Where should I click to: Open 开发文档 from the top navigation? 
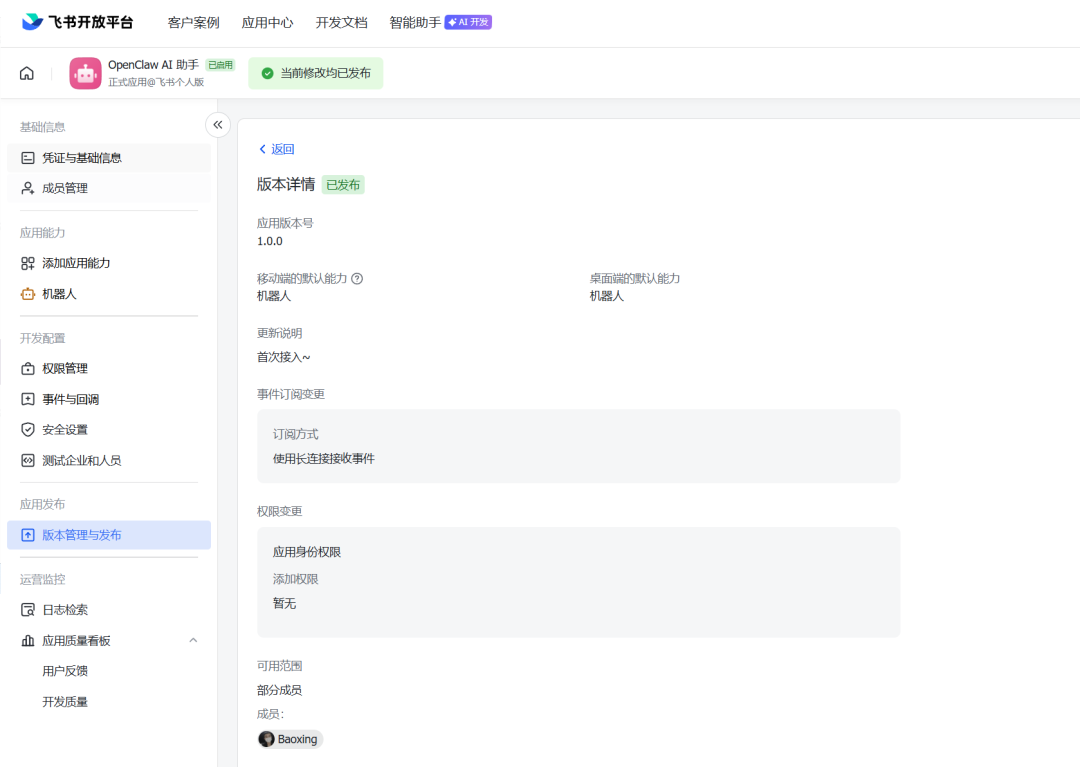click(x=342, y=21)
